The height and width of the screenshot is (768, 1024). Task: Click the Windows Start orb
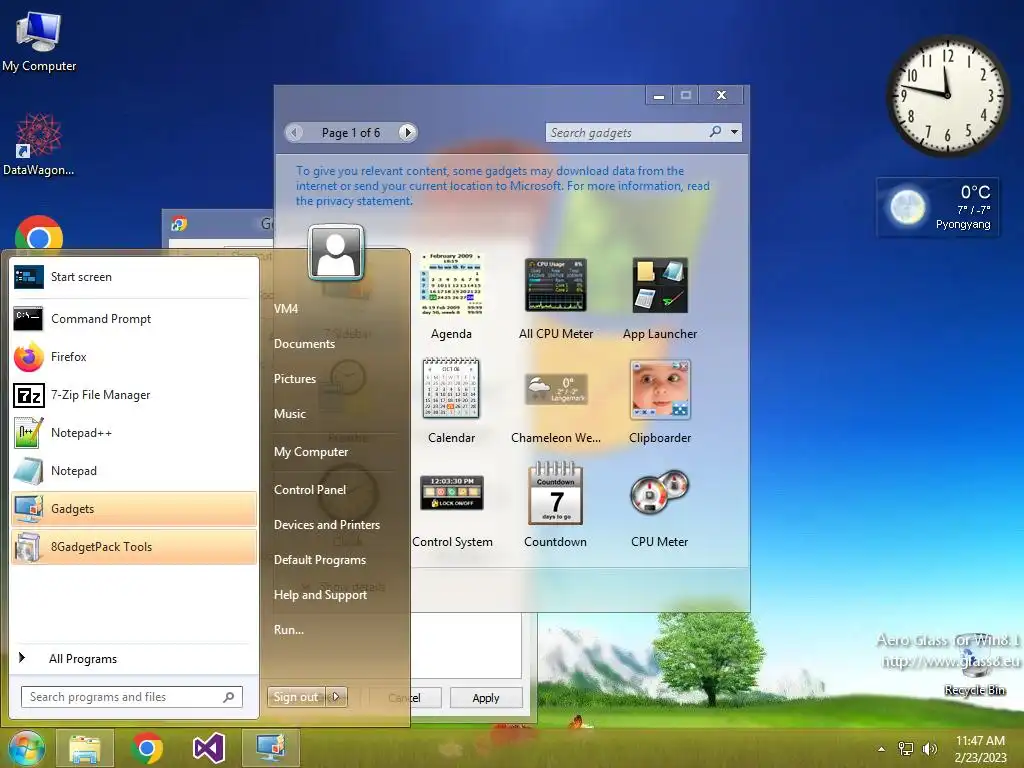coord(26,748)
